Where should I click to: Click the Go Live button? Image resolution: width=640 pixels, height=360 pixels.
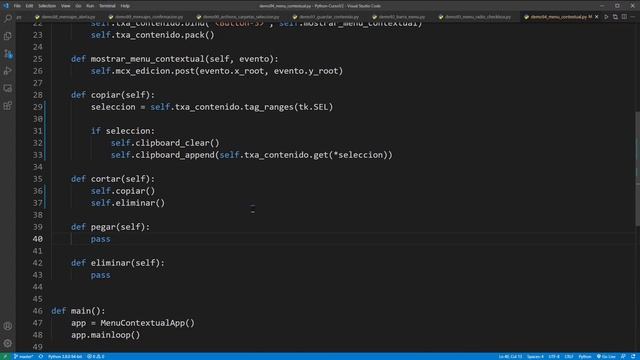point(606,356)
